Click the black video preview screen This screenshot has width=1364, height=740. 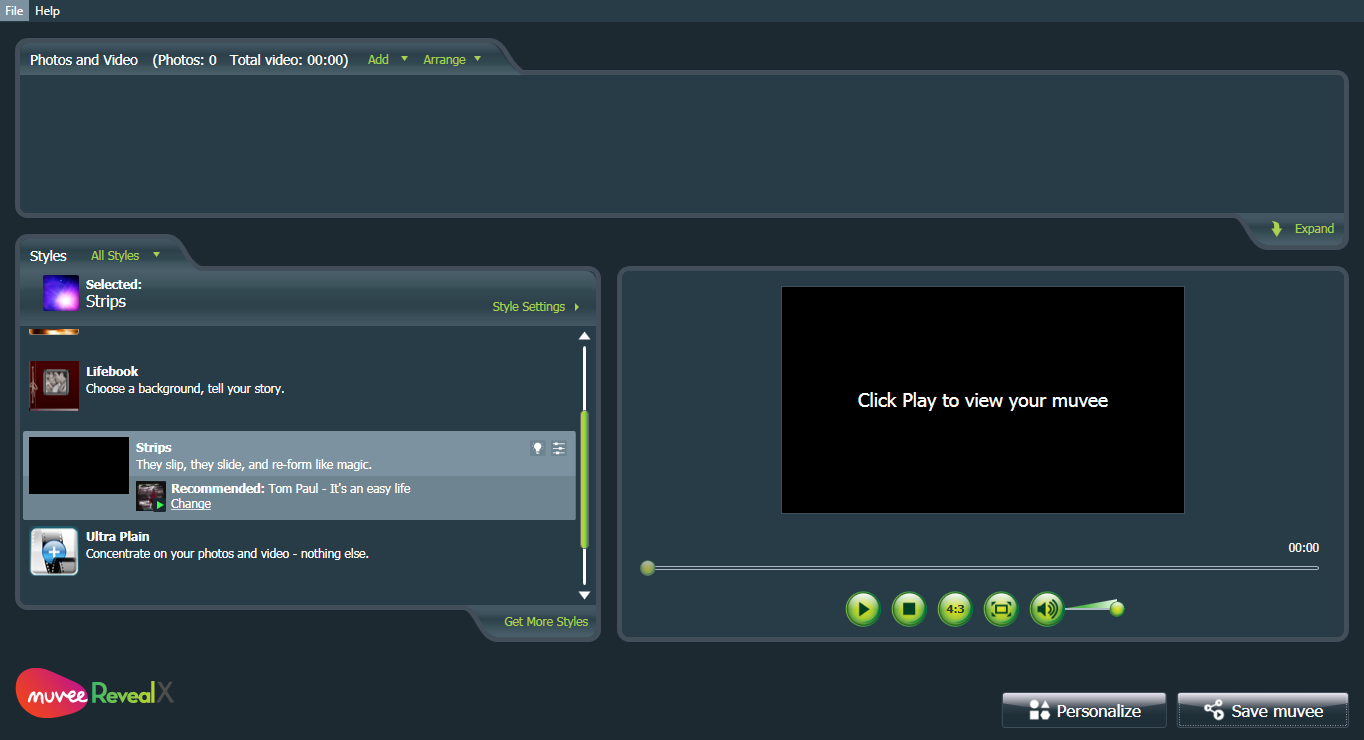(983, 400)
